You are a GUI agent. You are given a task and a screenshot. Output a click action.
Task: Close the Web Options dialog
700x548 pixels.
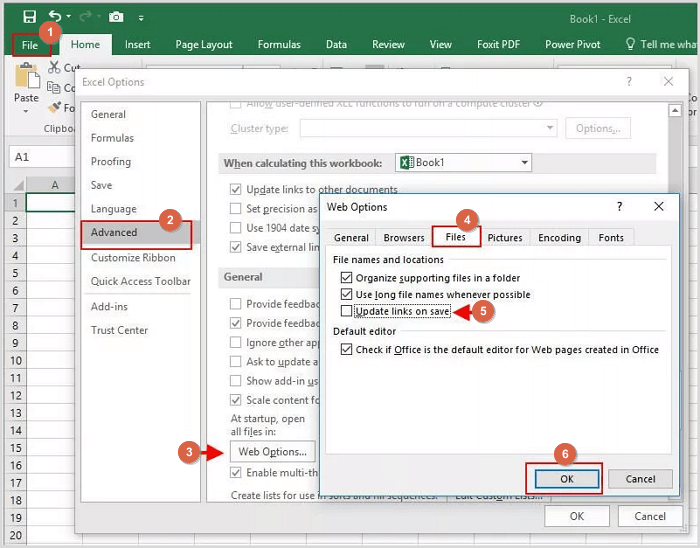click(659, 207)
